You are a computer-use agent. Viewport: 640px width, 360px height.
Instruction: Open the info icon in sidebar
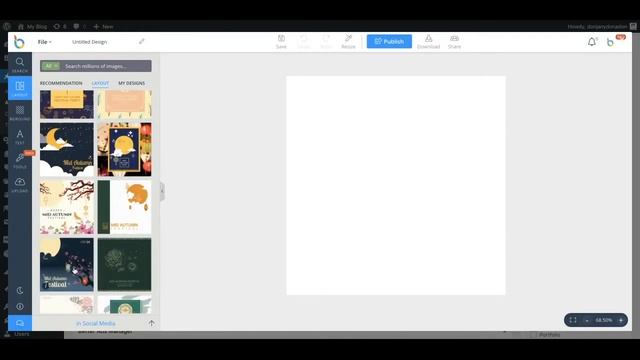tap(20, 307)
